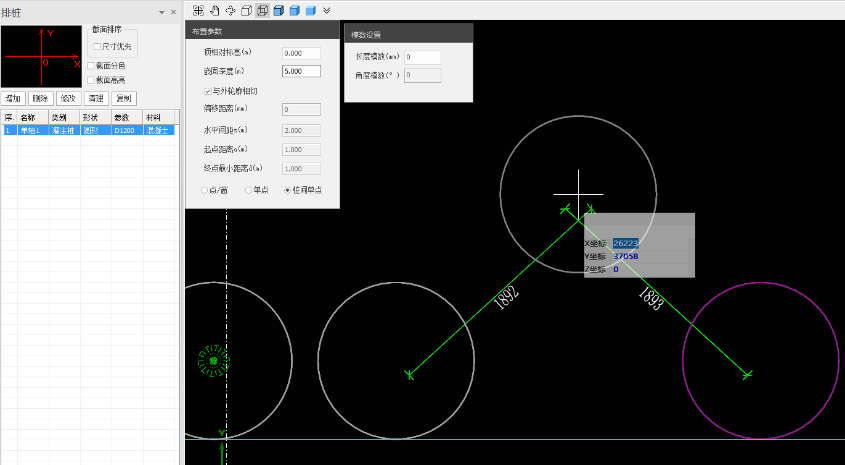Toggle the 截面分色 checkbox

point(92,66)
